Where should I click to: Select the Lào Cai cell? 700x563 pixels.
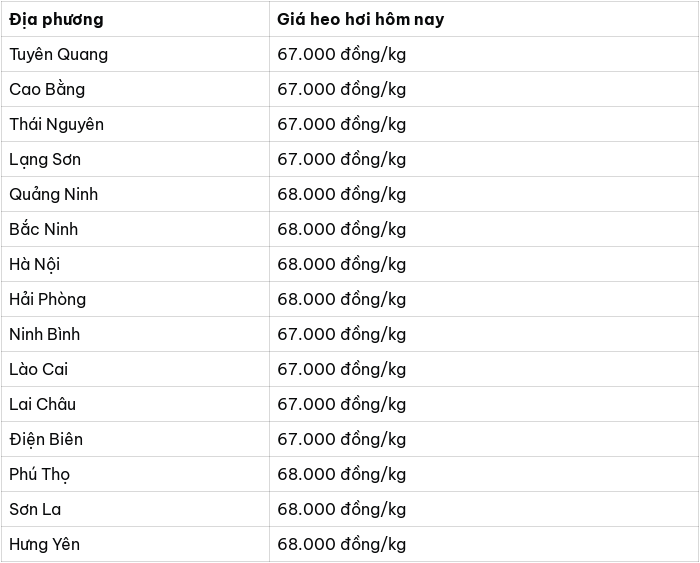135,369
